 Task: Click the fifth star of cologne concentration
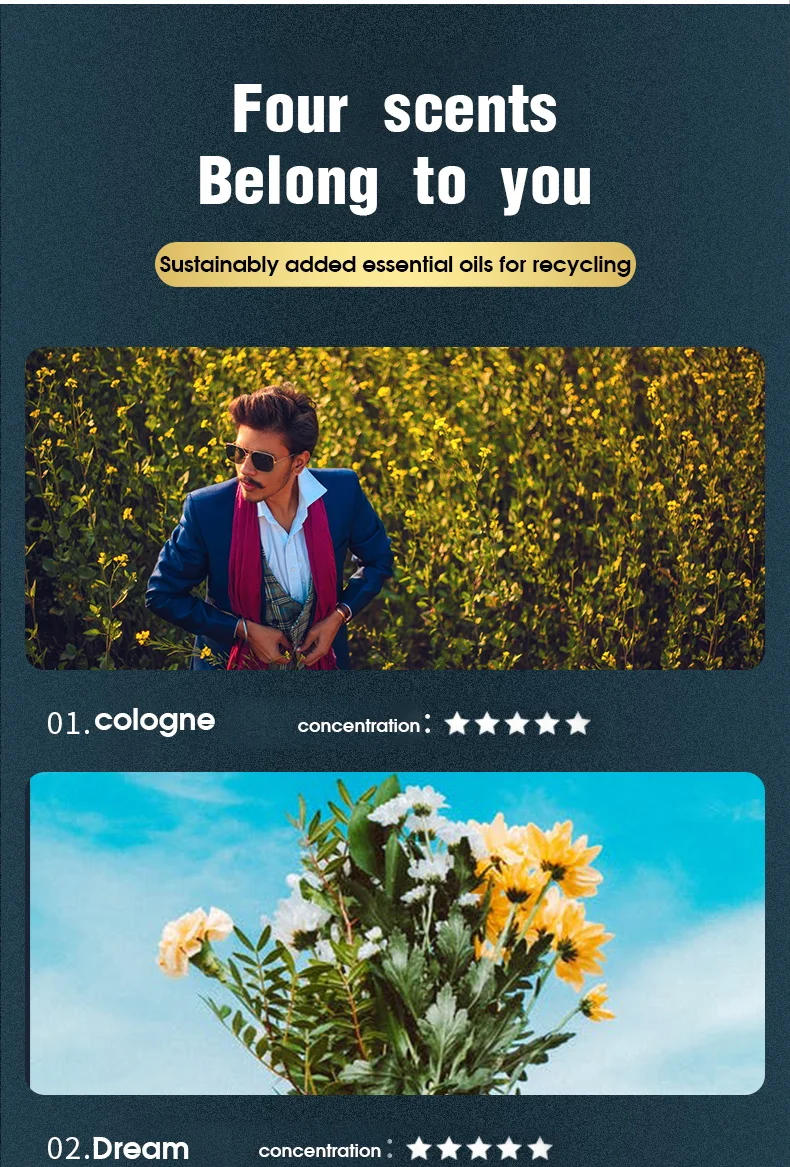[577, 723]
